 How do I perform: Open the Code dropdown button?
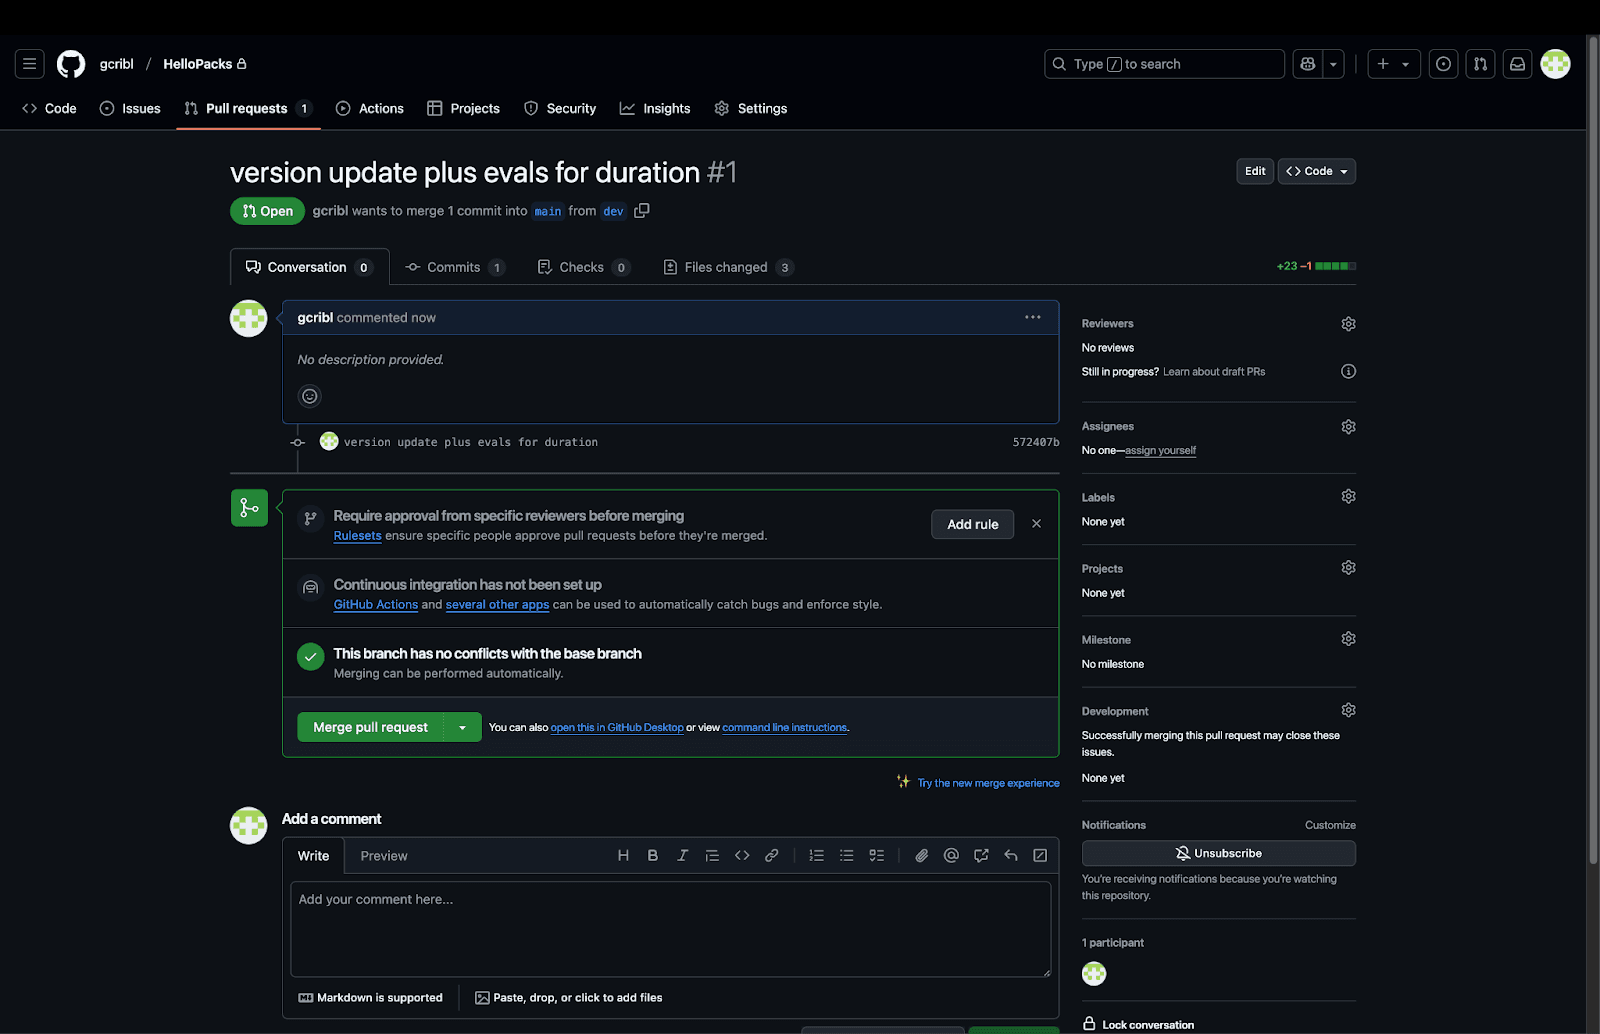(1316, 171)
